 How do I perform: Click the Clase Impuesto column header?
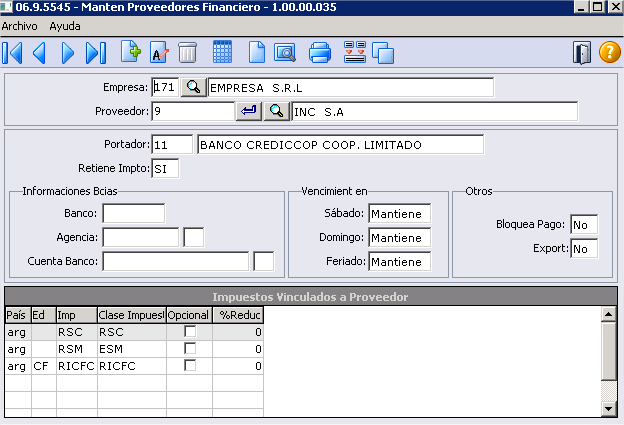pyautogui.click(x=132, y=315)
